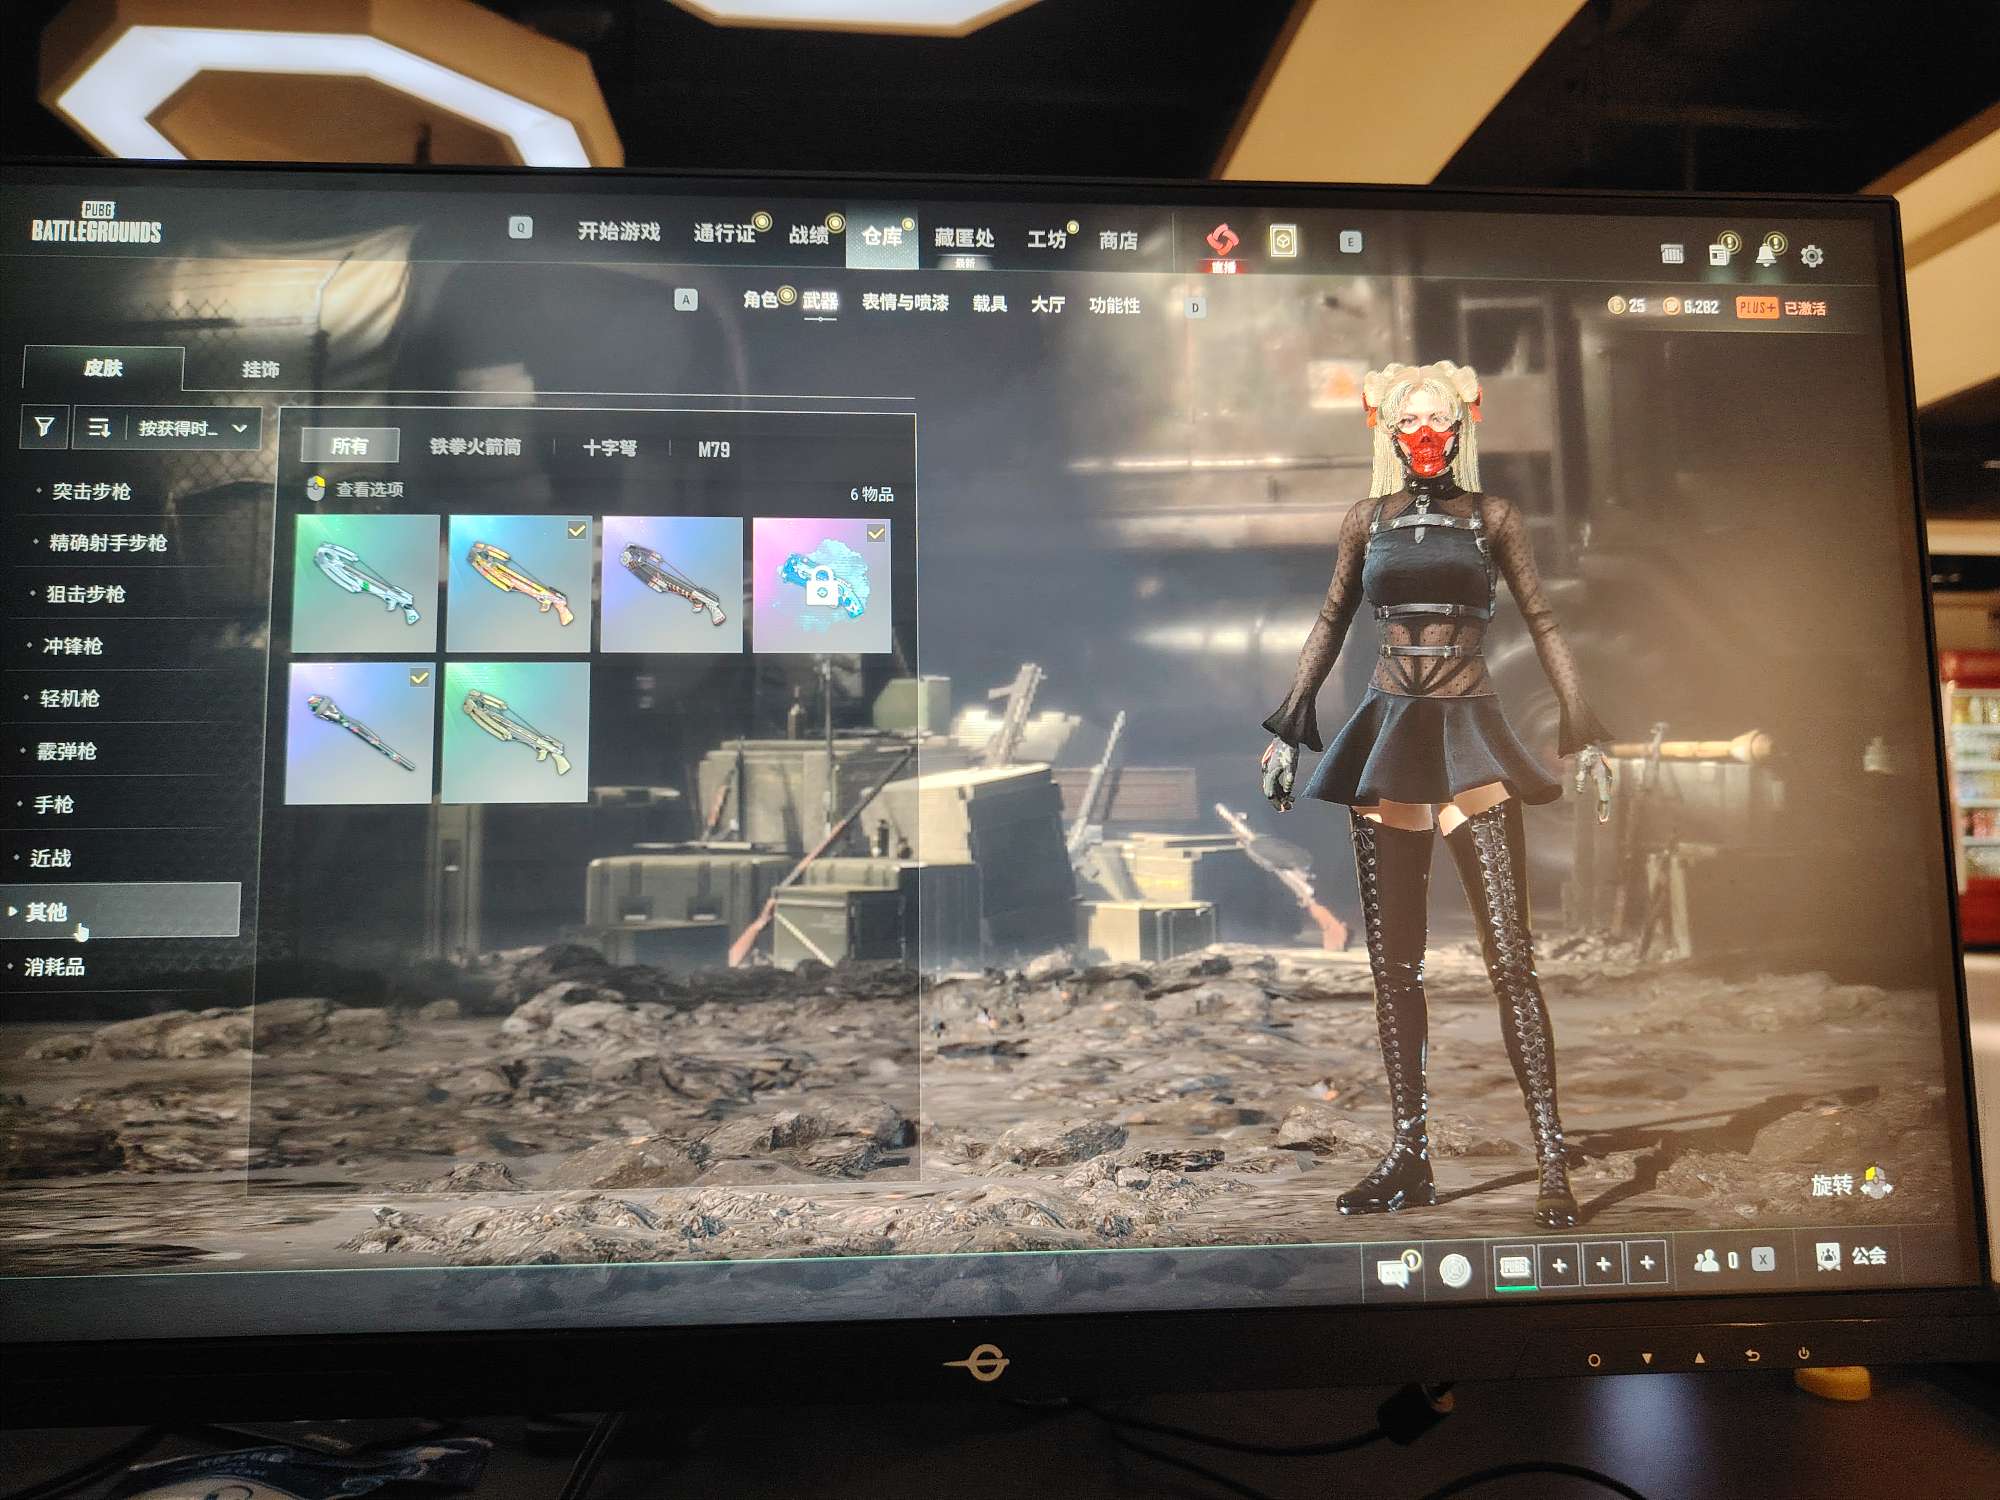Open the 工坊 tab
Screen dimensions: 2000x1500
point(1046,239)
